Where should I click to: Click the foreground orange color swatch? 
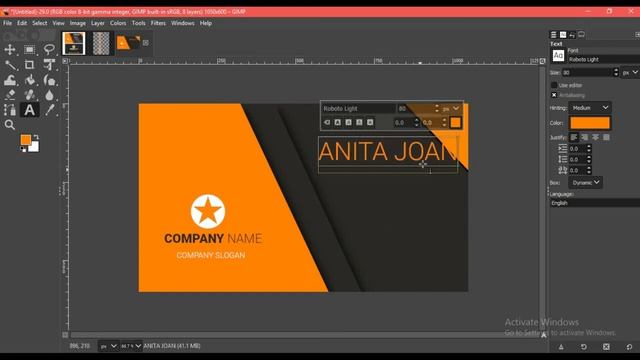[x=26, y=140]
